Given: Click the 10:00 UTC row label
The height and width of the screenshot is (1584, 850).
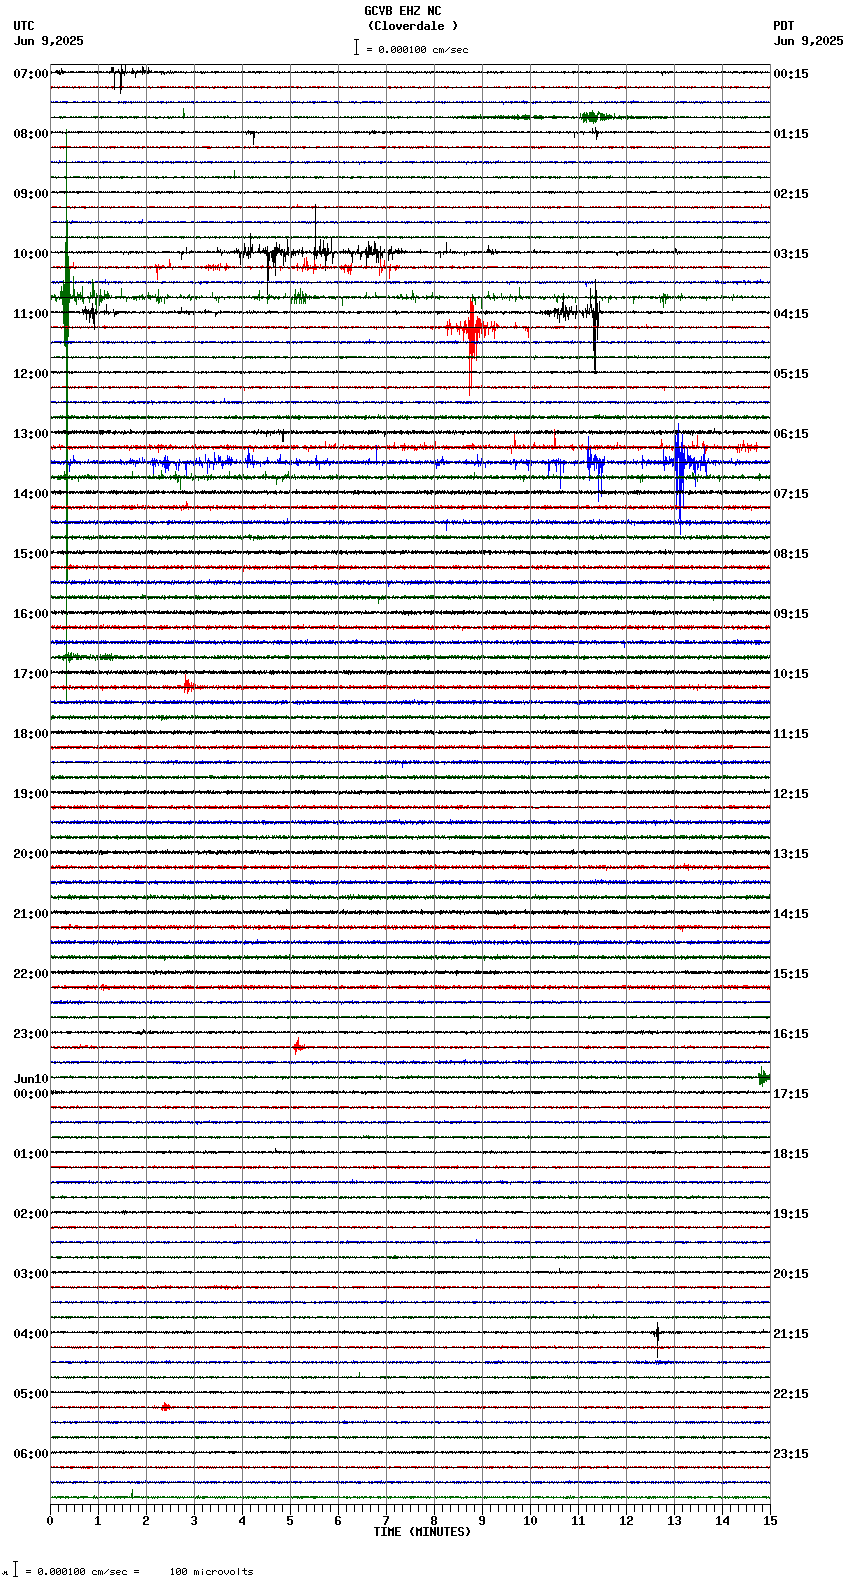Looking at the screenshot, I should tap(31, 254).
